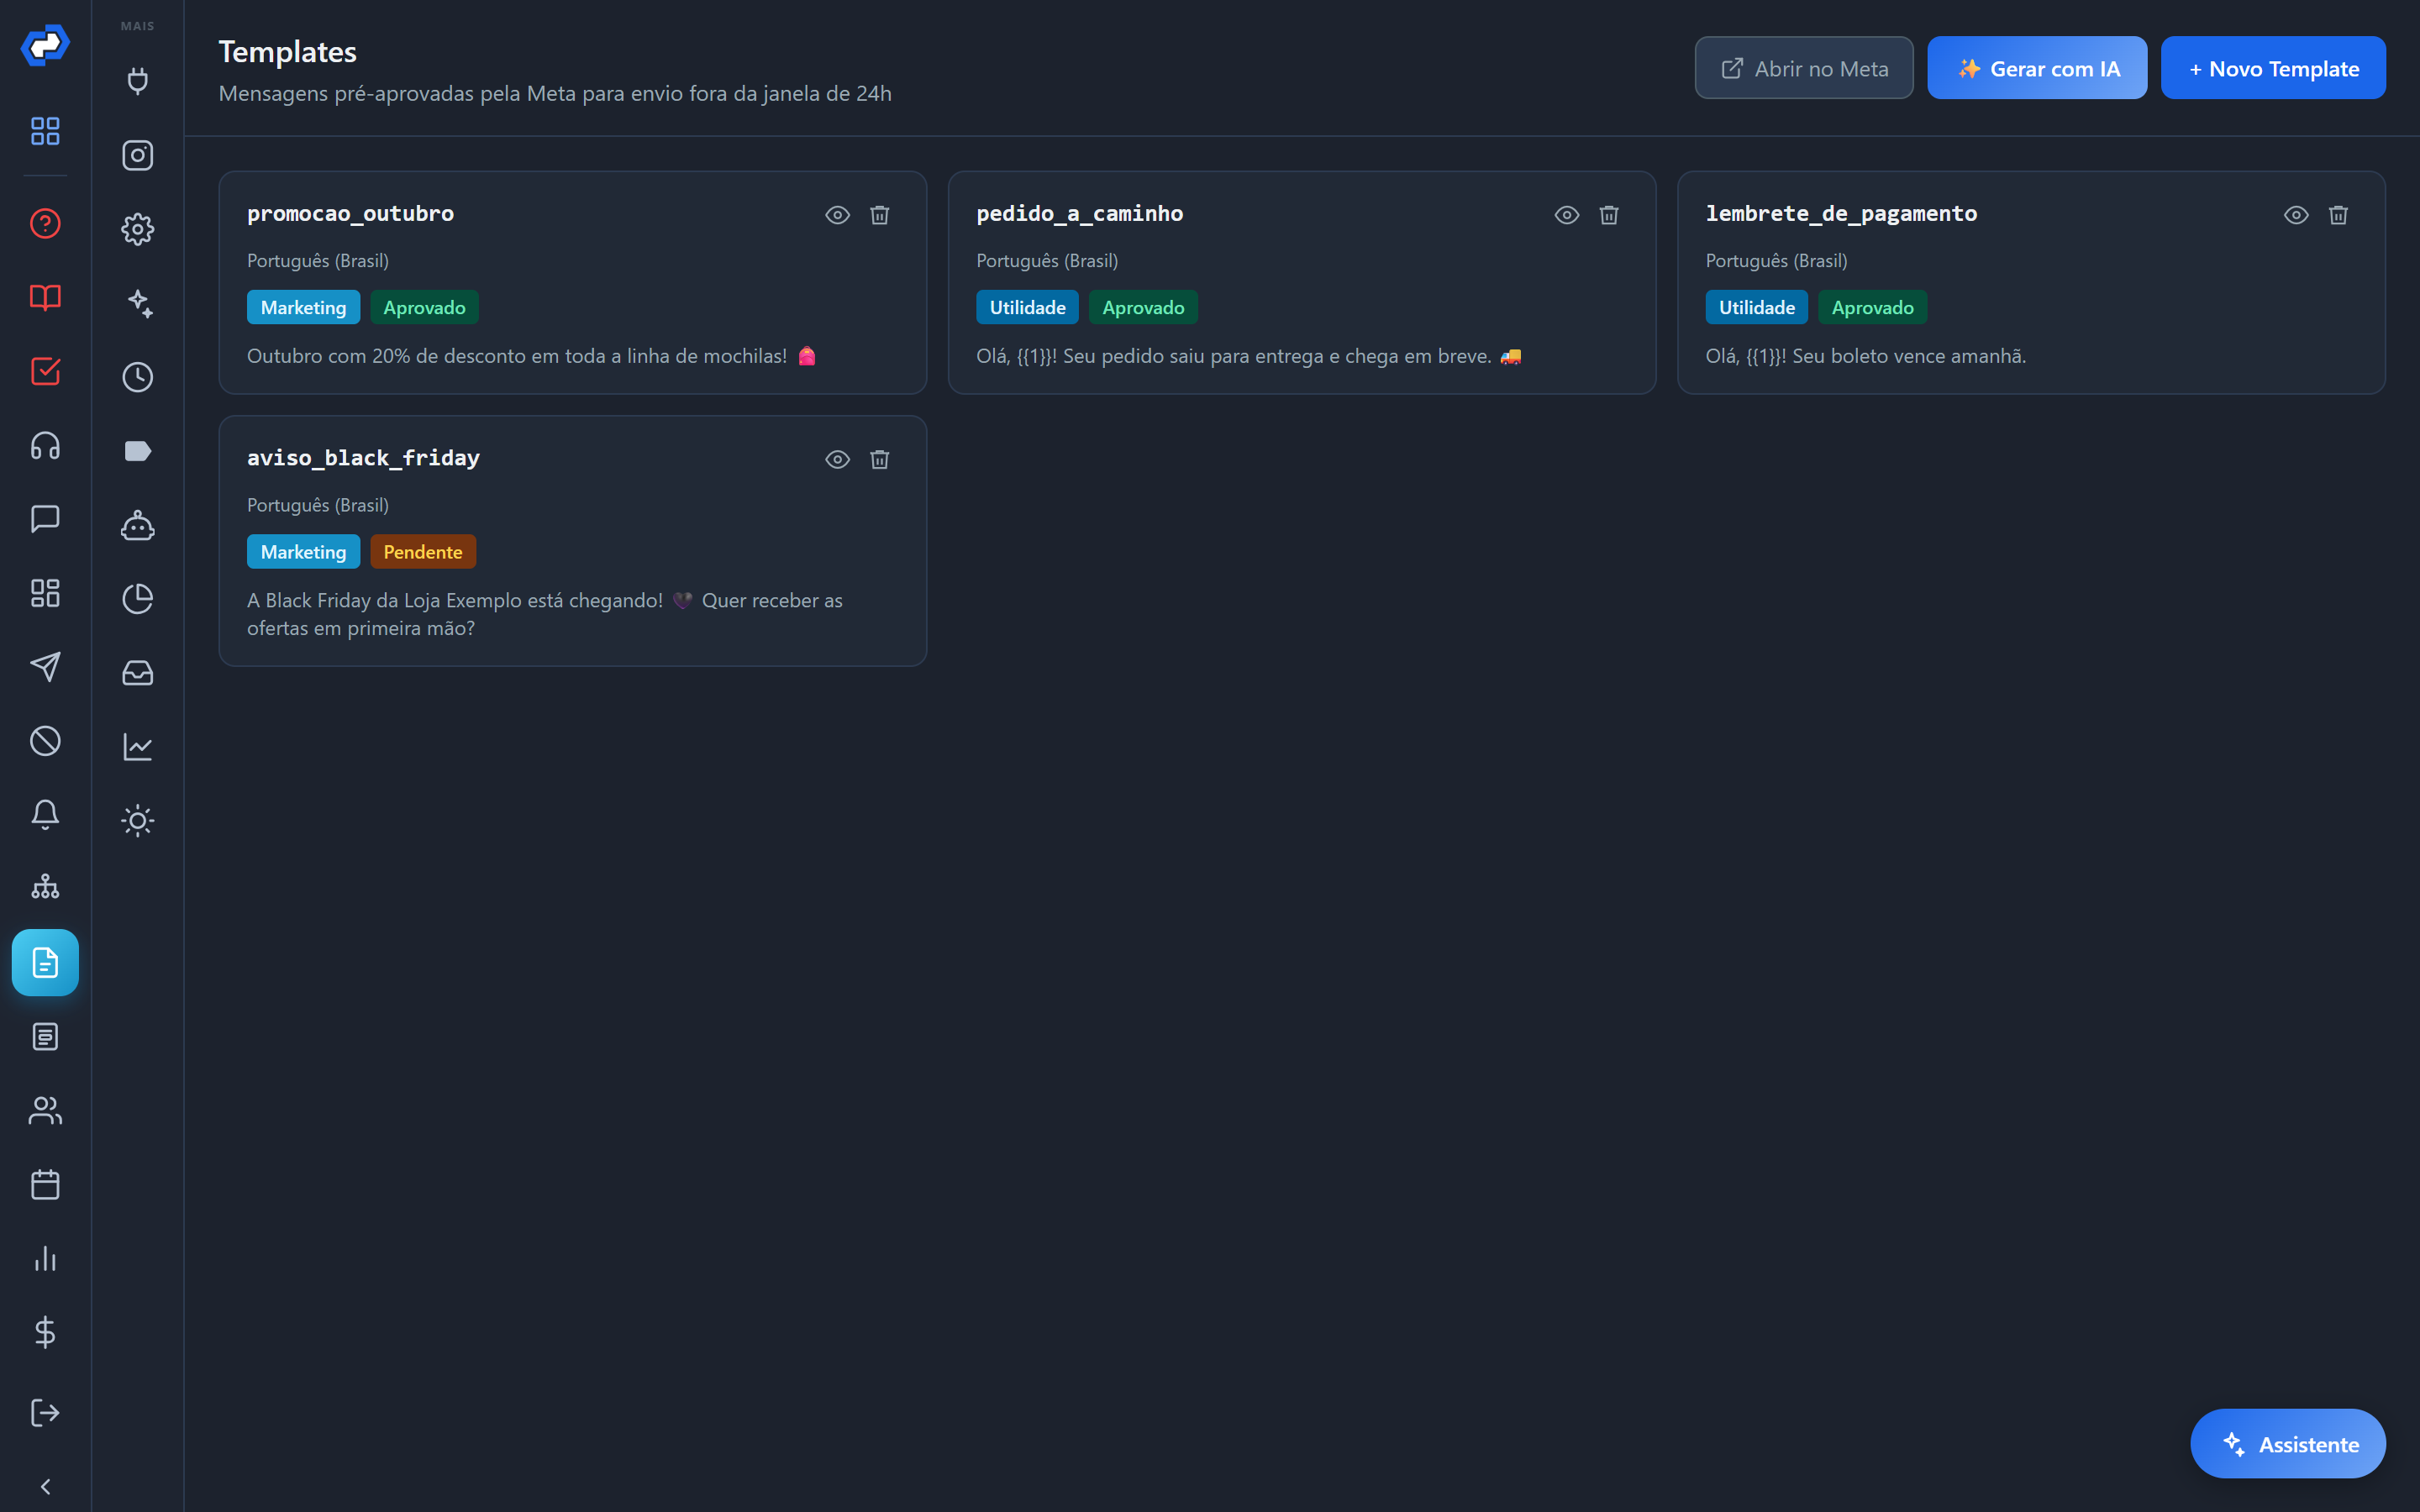Click the Pendente status badge
The height and width of the screenshot is (1512, 2420).
point(422,552)
